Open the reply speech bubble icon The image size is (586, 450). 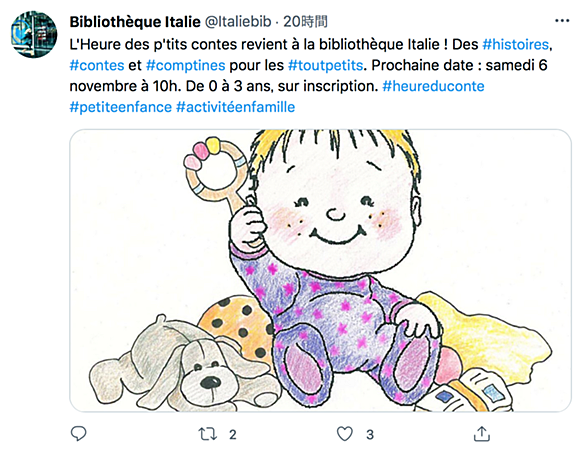pyautogui.click(x=78, y=434)
